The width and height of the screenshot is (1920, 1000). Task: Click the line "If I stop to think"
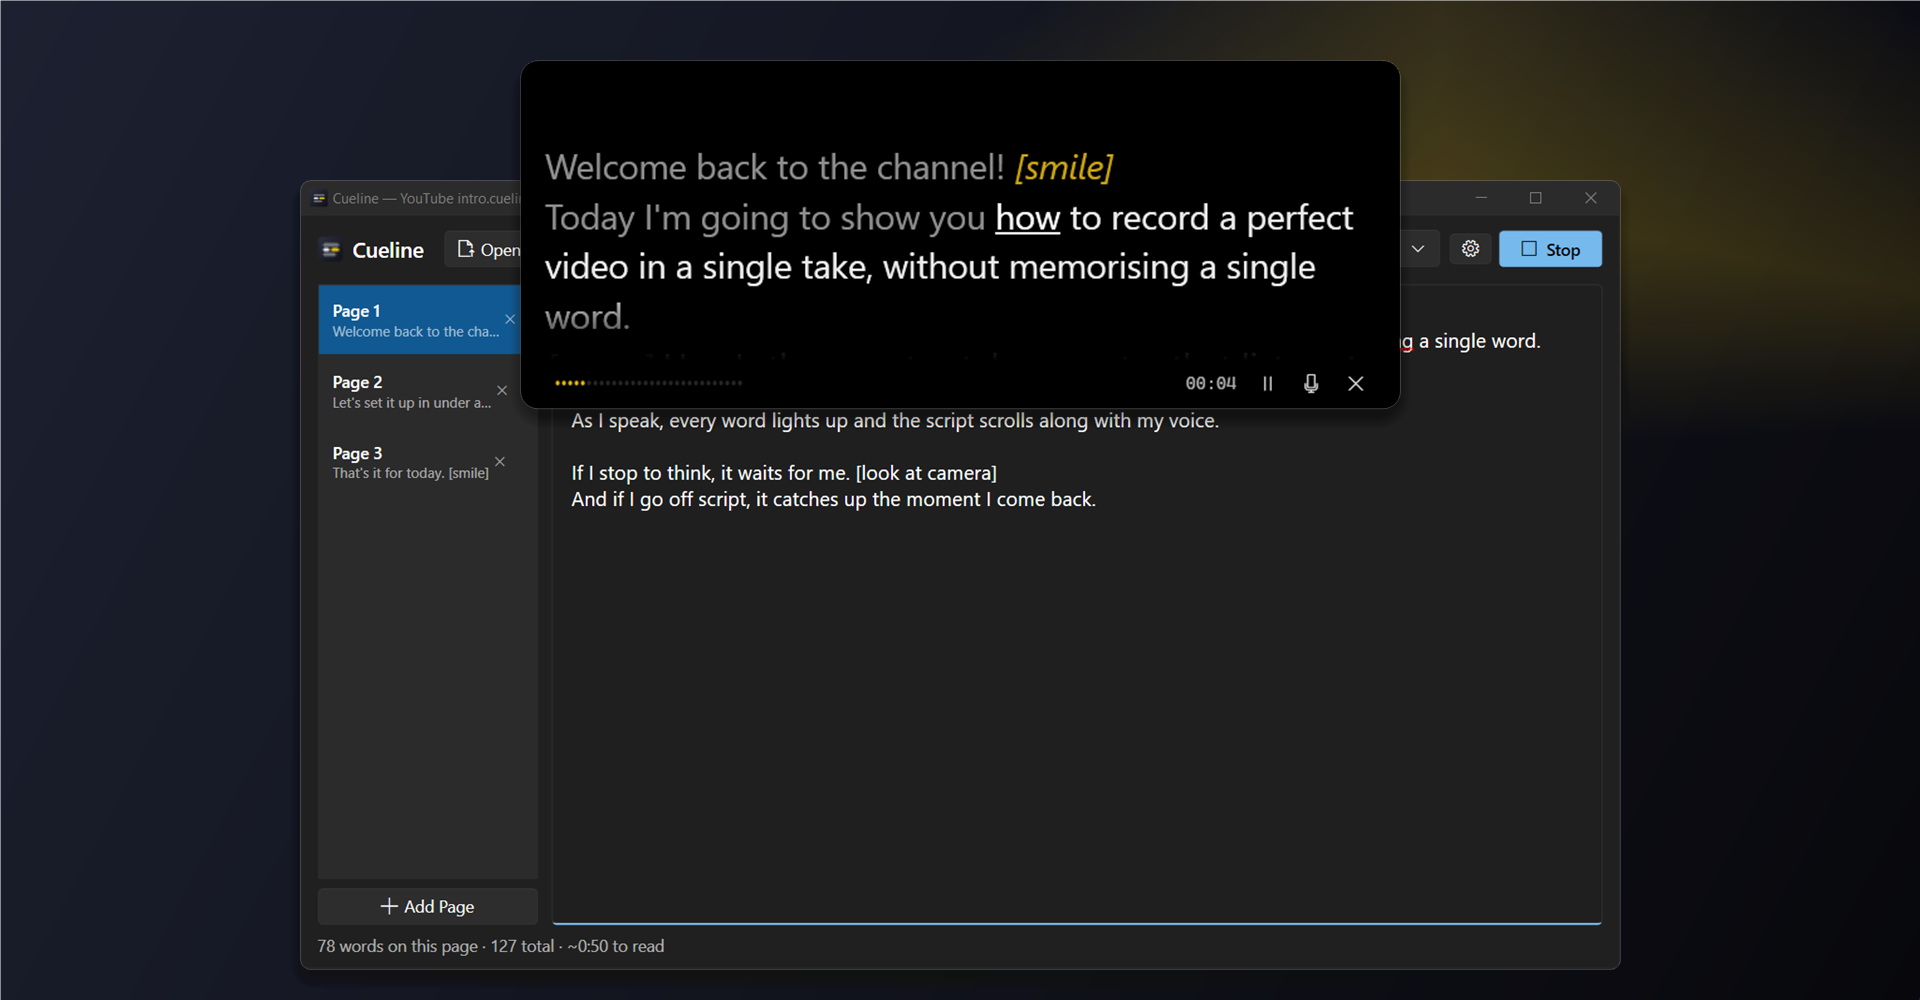pyautogui.click(x=784, y=473)
